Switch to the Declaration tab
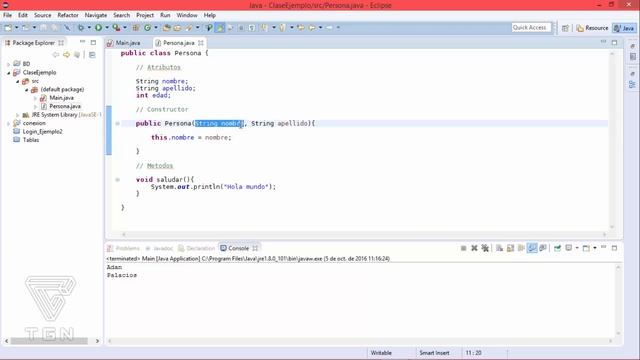Viewport: 640px width, 360px height. (x=196, y=248)
